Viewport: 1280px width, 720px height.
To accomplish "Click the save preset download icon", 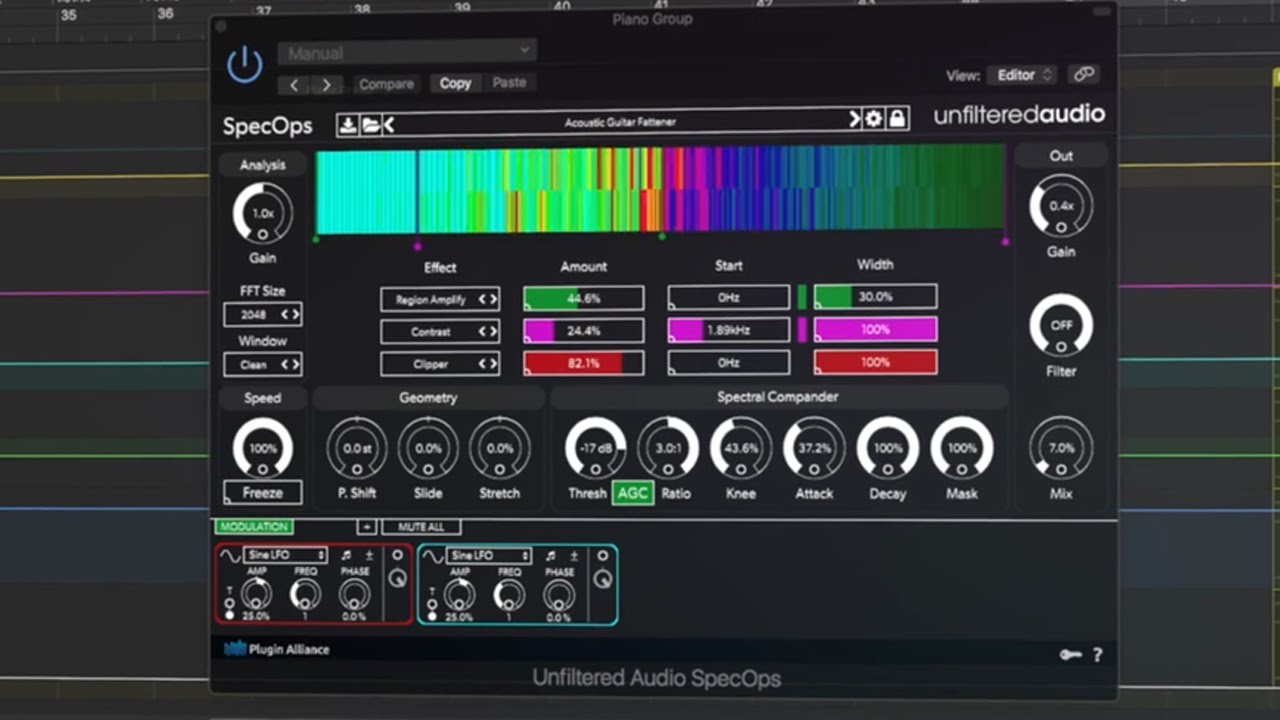I will pos(347,124).
